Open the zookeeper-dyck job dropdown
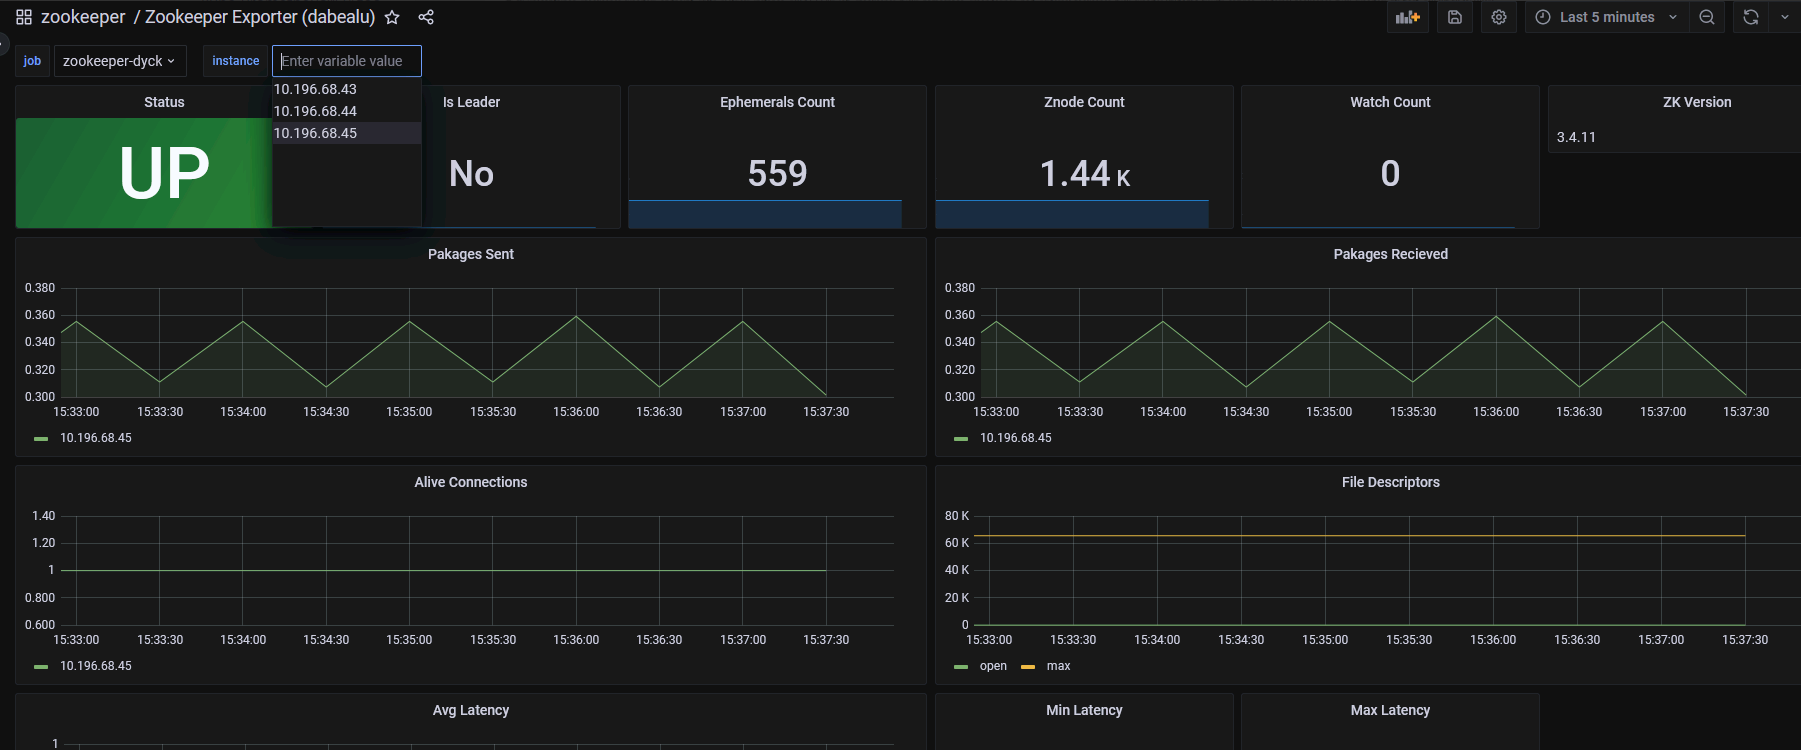Screen dimensions: 1801x750 click(119, 61)
